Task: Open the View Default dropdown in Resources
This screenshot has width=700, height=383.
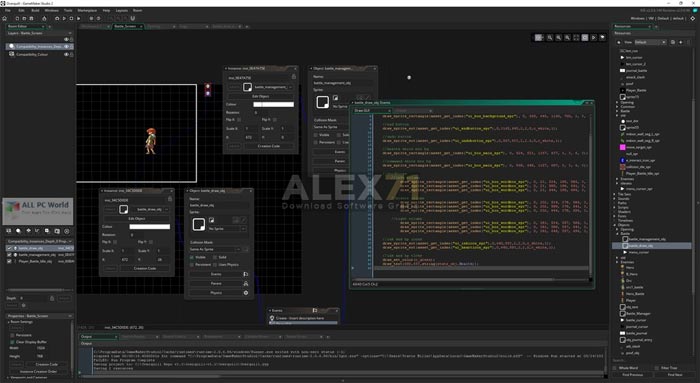Action: click(650, 42)
